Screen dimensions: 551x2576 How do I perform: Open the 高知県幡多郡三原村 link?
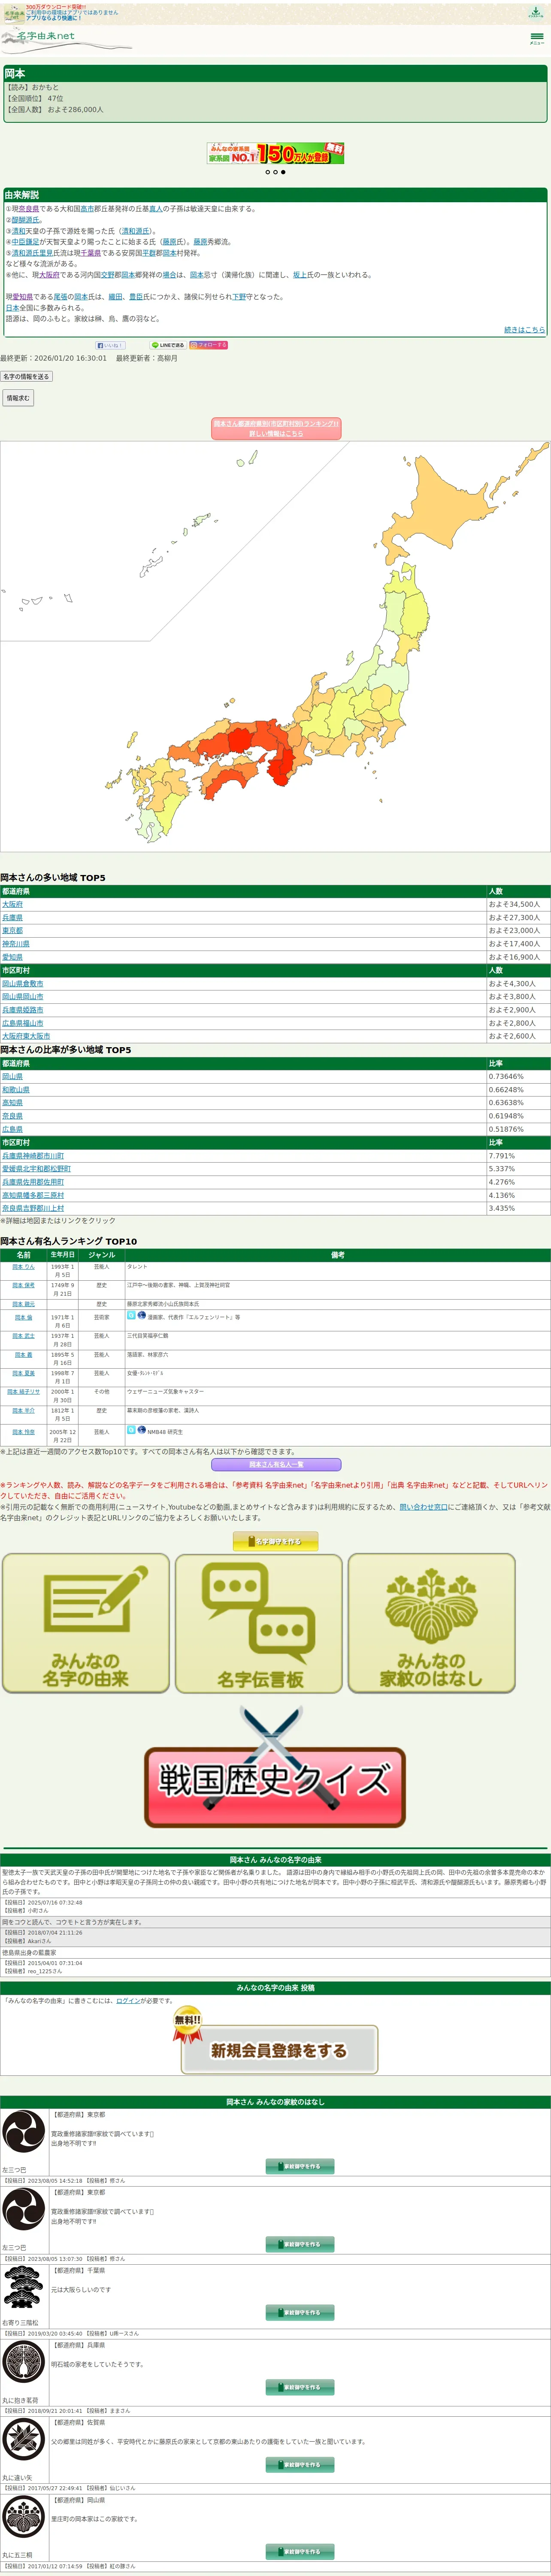[x=33, y=1195]
